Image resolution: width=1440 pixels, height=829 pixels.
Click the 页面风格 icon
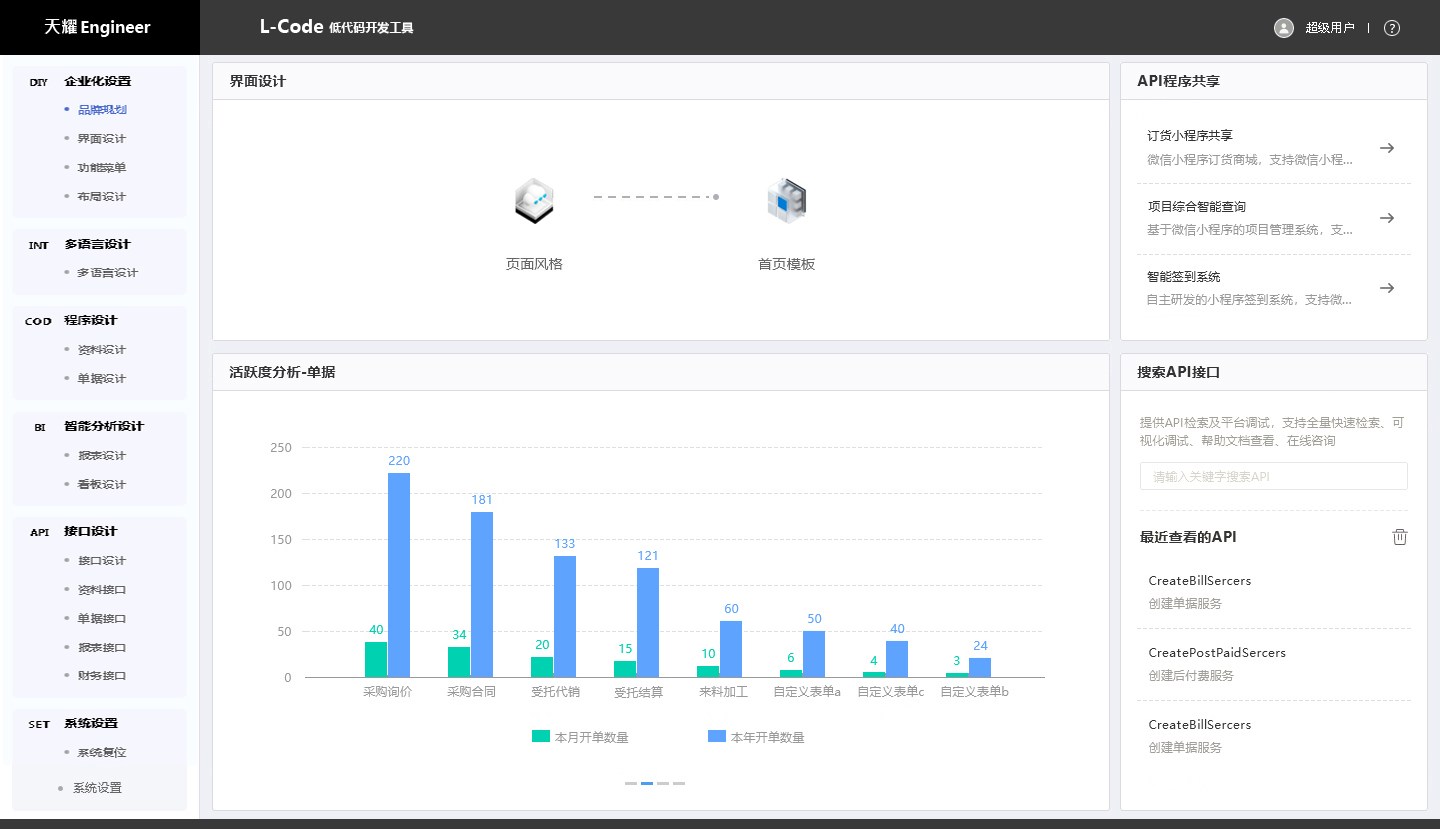click(534, 201)
